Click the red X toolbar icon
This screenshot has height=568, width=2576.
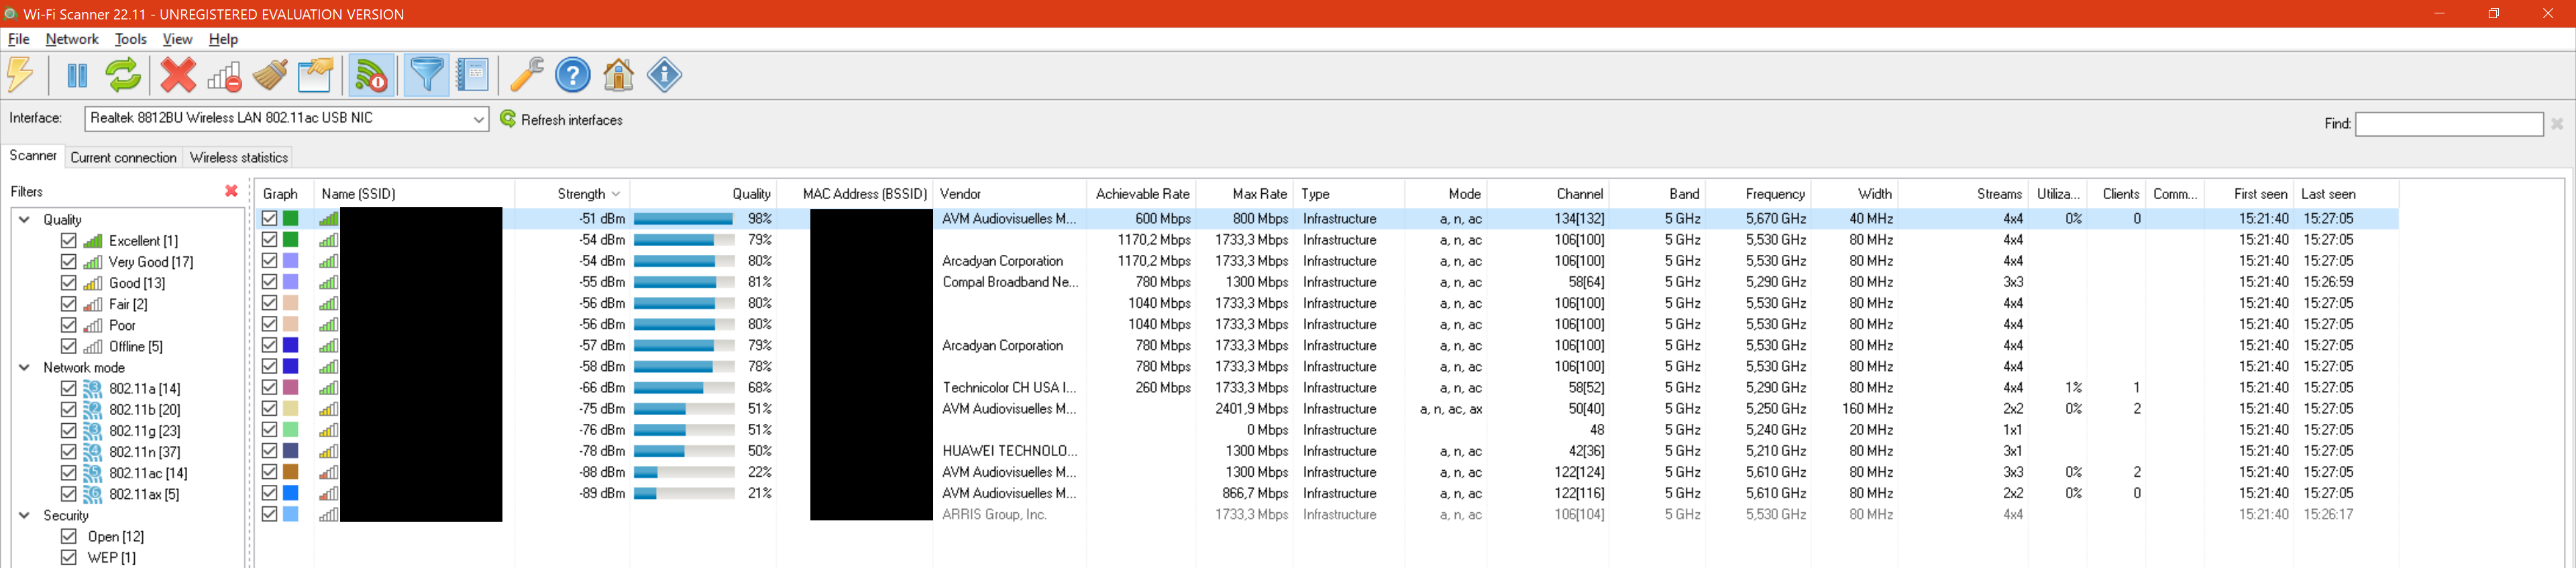click(178, 75)
